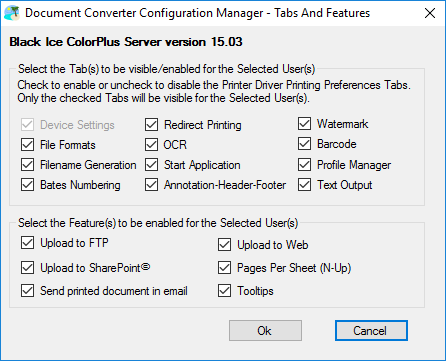
Task: Toggle Send printed document in email
Action: (27, 291)
